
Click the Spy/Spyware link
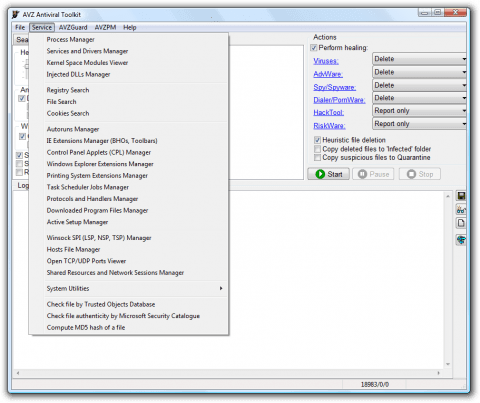(335, 87)
